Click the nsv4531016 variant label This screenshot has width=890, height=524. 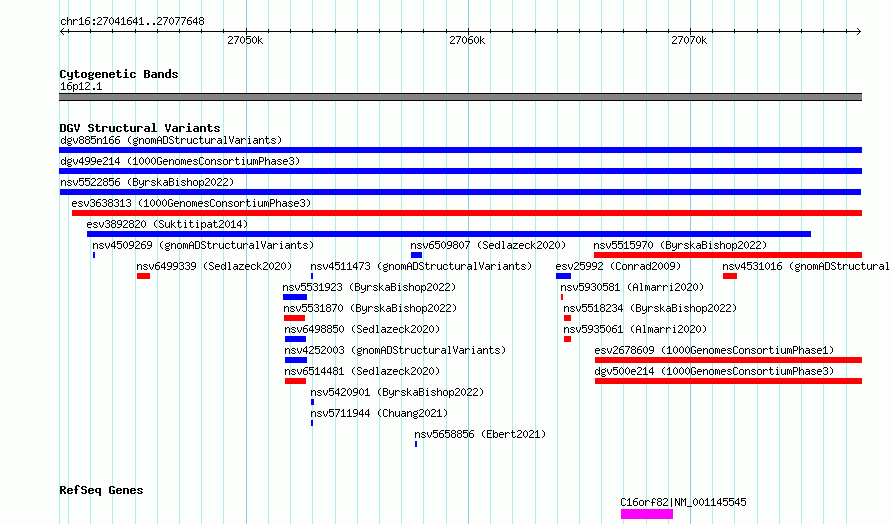point(806,266)
